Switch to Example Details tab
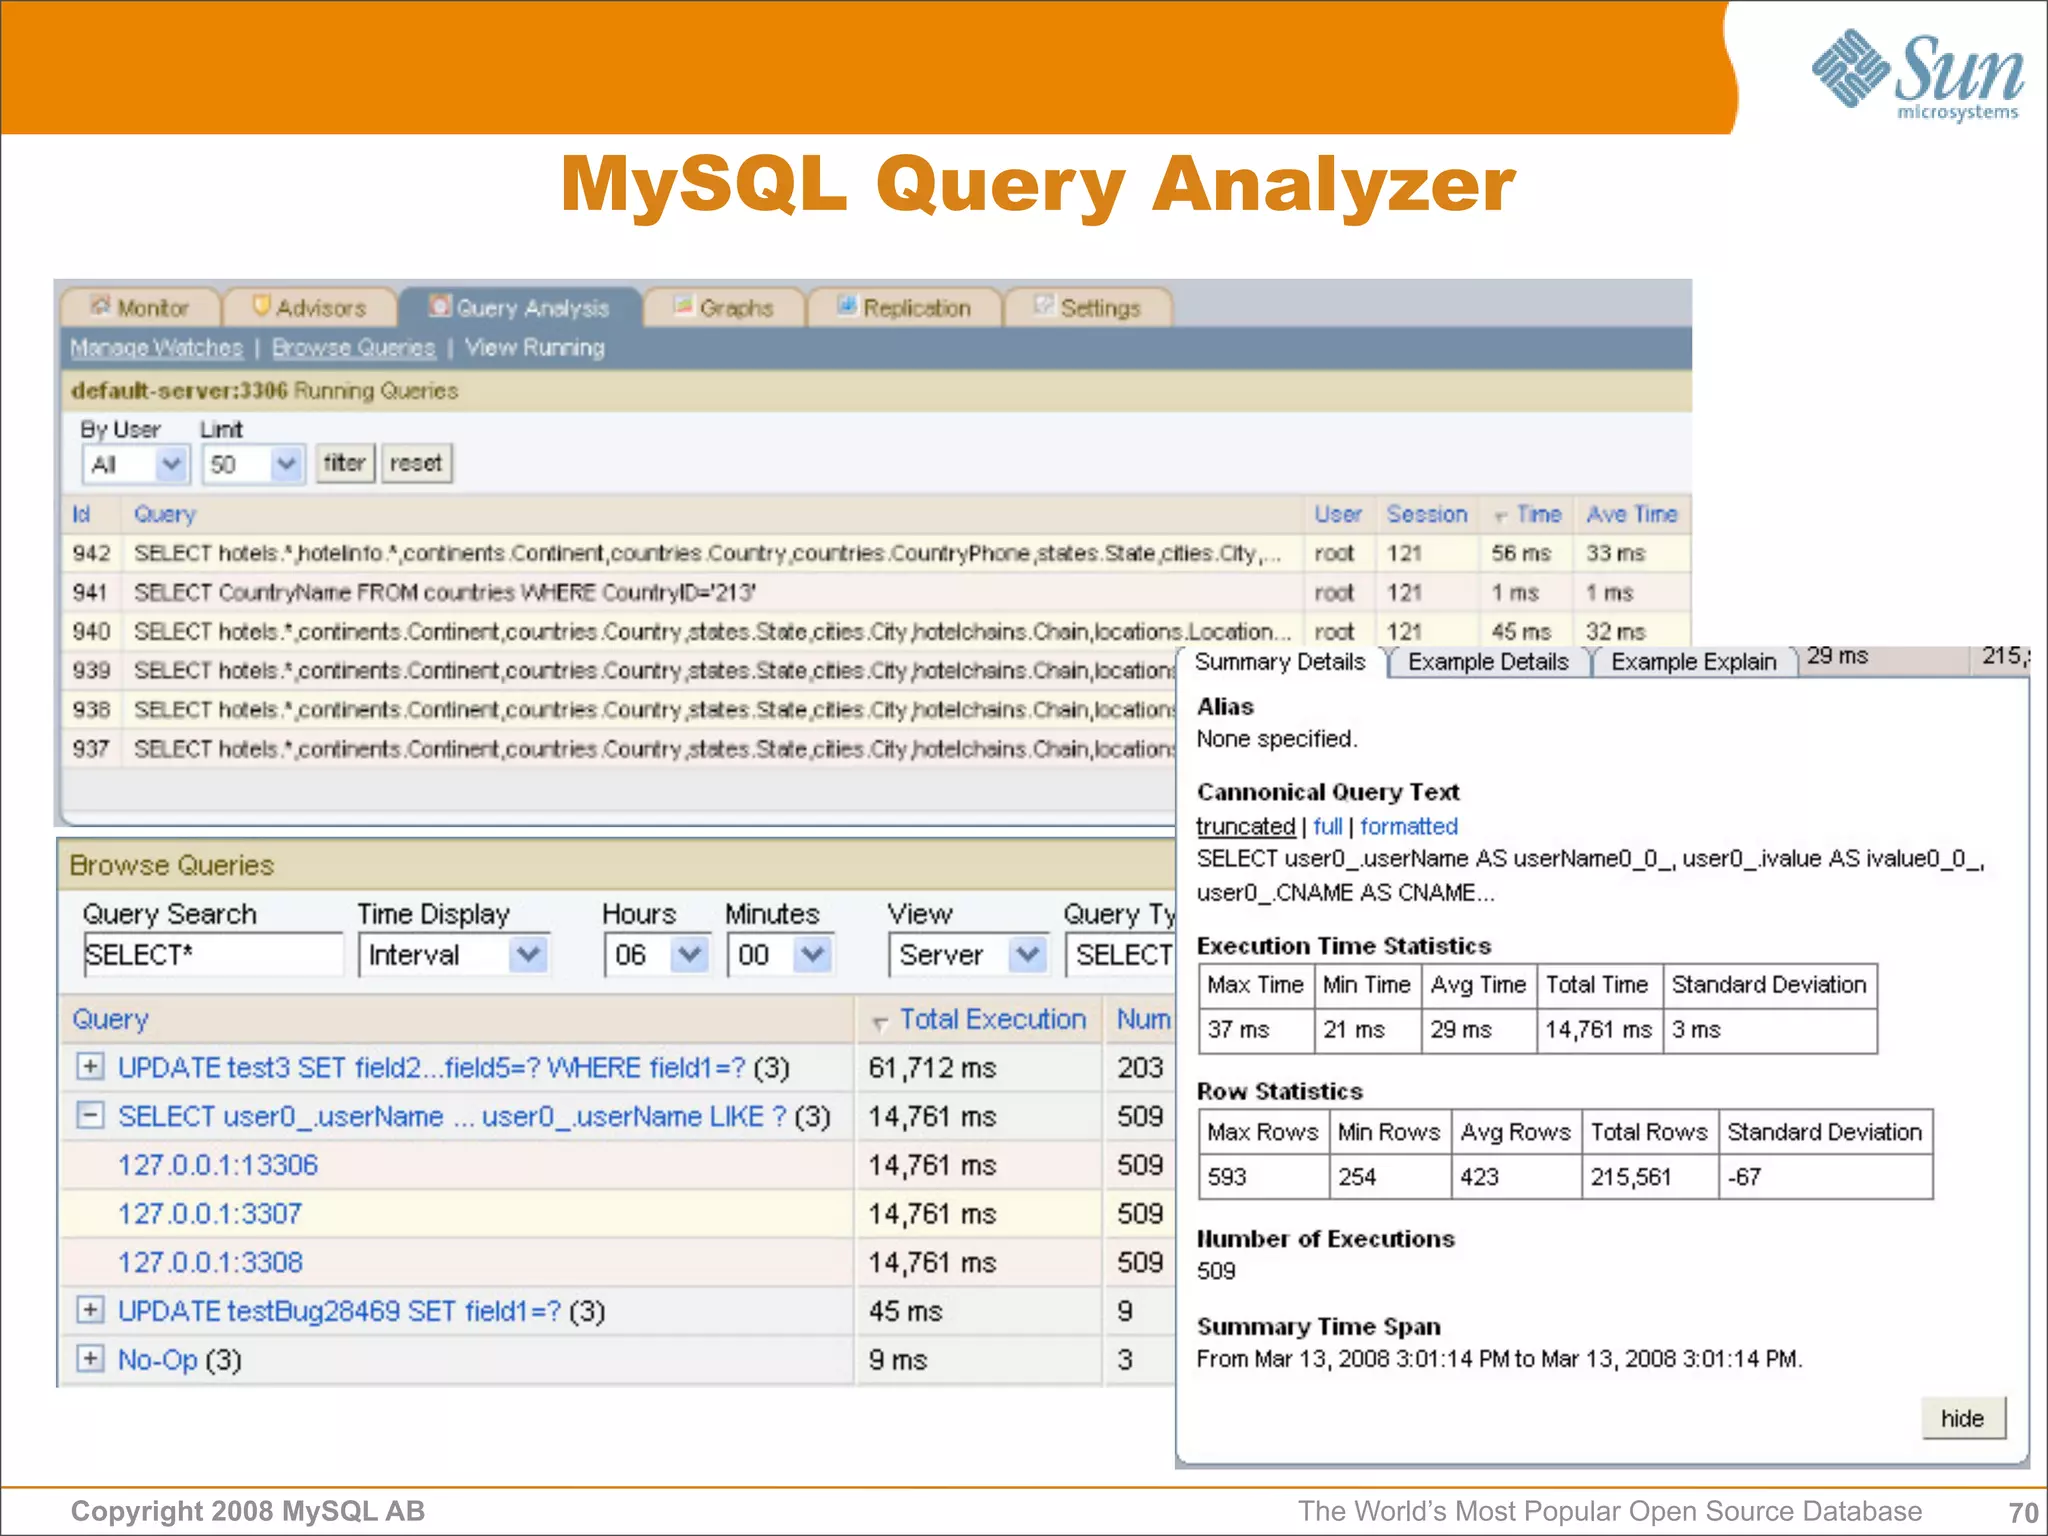Screen dimensions: 2048x1536 [x=1488, y=662]
